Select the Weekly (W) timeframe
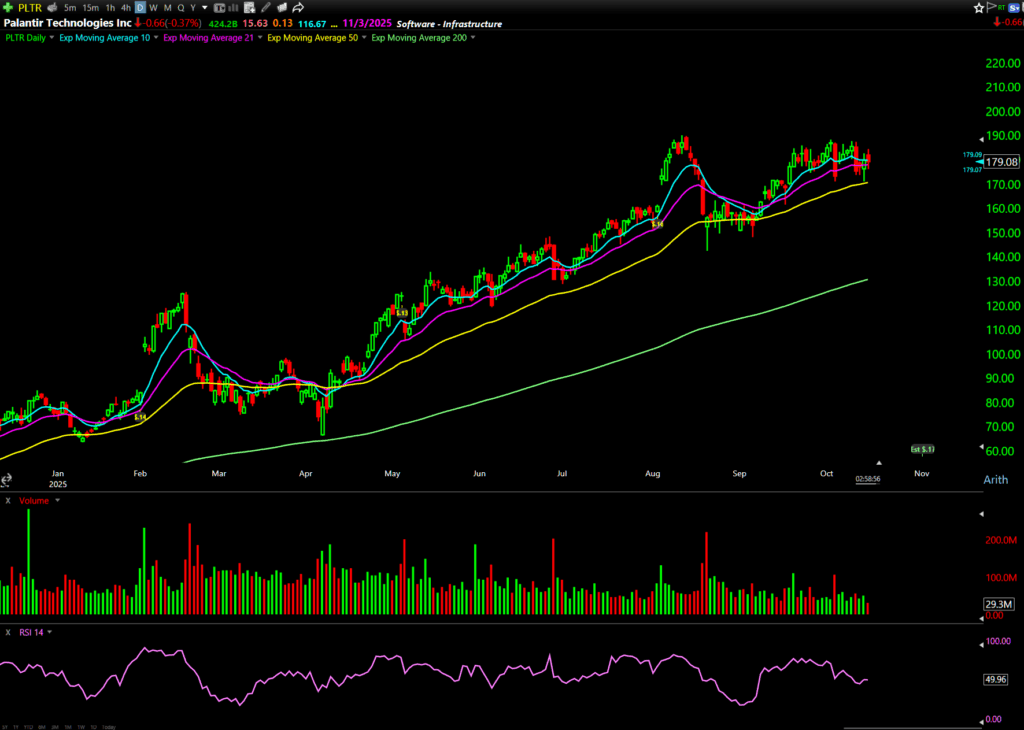 tap(153, 7)
